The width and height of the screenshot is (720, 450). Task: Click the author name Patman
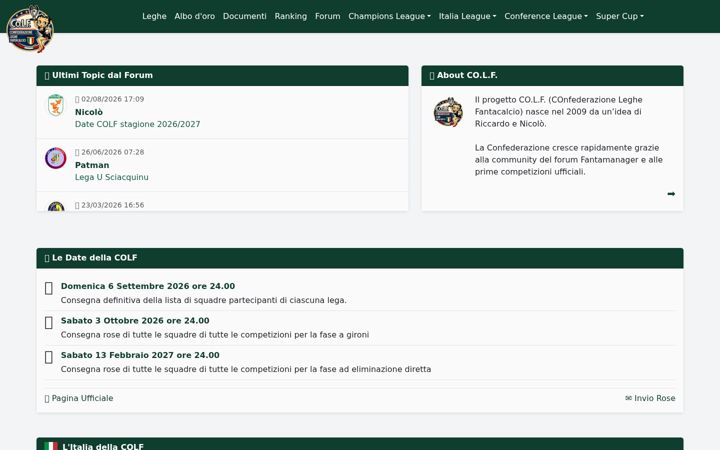[x=92, y=165]
